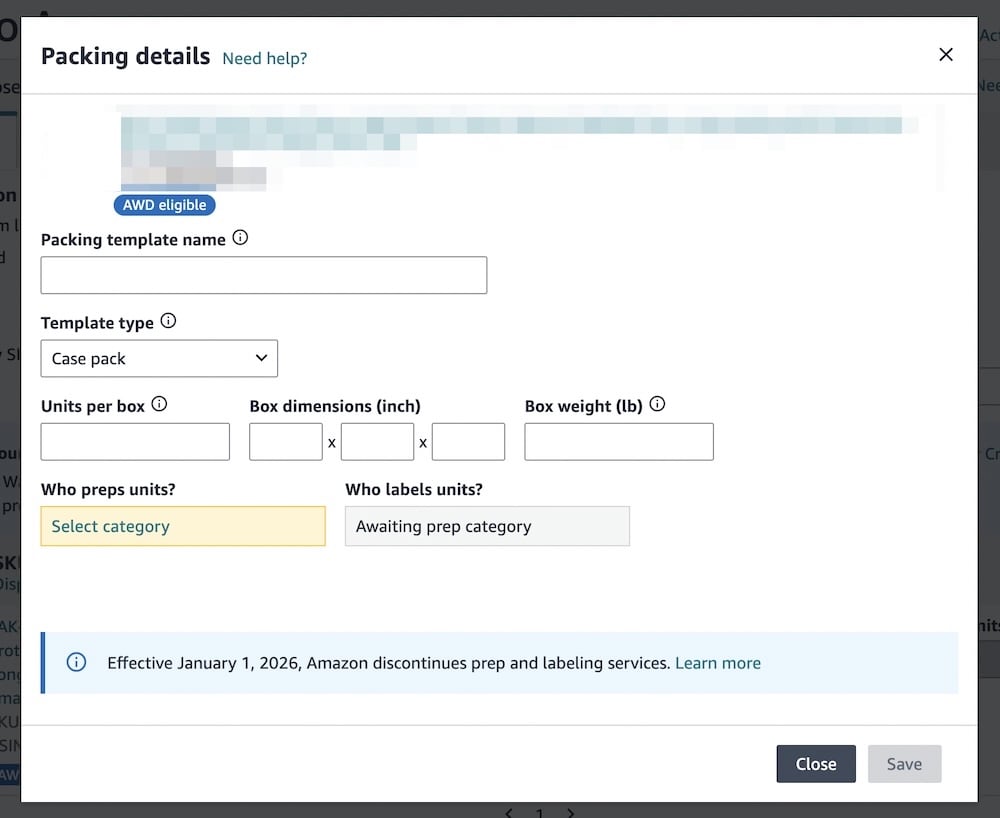The image size is (1000, 818).
Task: Open the Need help? link
Action: tap(264, 58)
